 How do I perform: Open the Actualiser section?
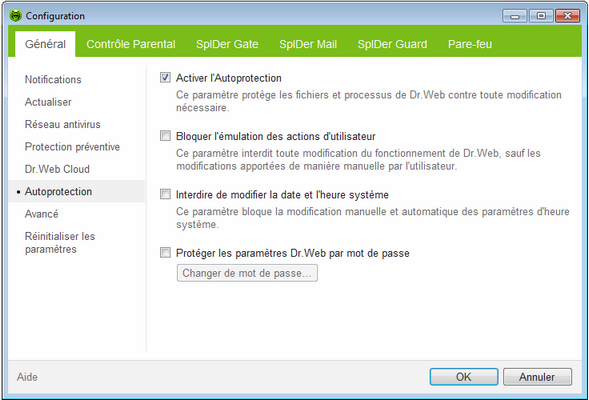click(x=48, y=102)
